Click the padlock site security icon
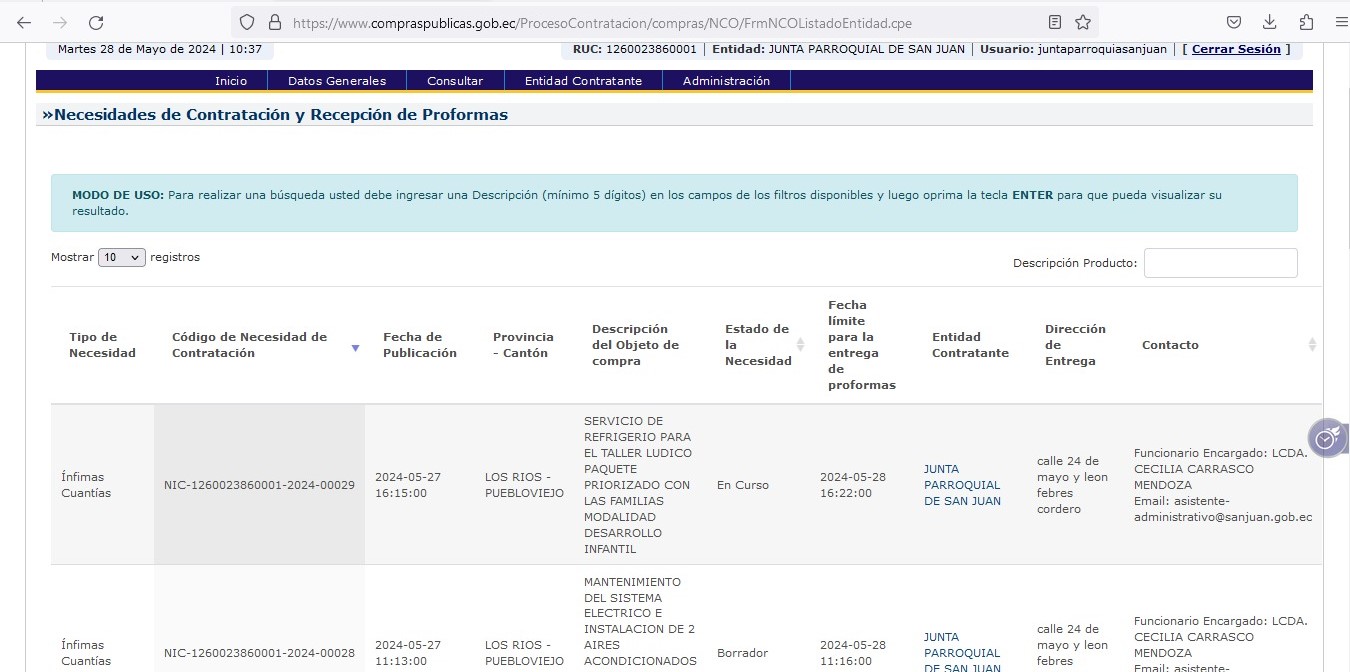This screenshot has height=672, width=1350. click(x=274, y=22)
